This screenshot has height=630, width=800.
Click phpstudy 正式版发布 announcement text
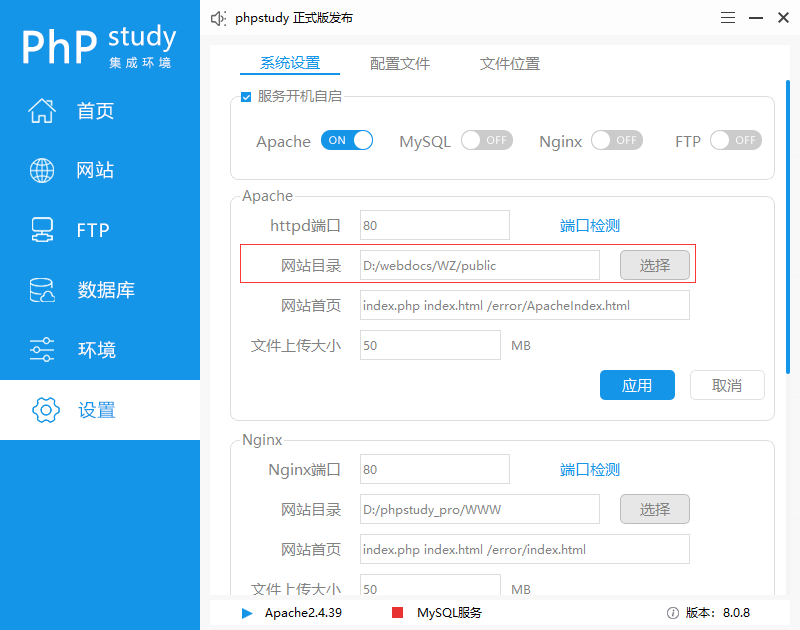click(x=294, y=18)
